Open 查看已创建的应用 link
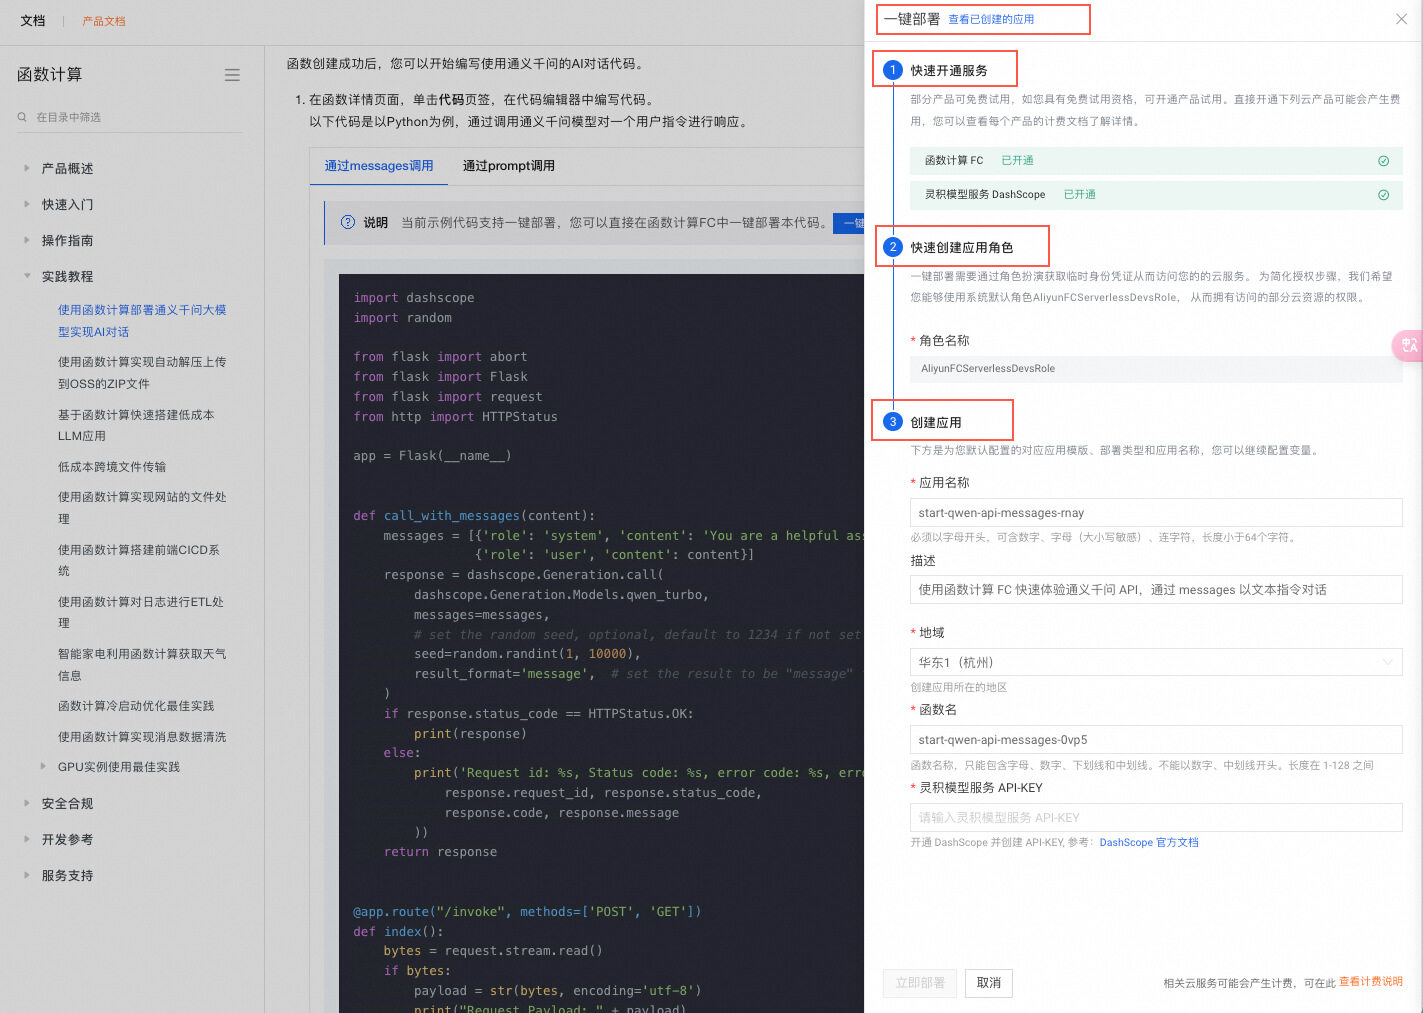The image size is (1423, 1013). [x=991, y=19]
